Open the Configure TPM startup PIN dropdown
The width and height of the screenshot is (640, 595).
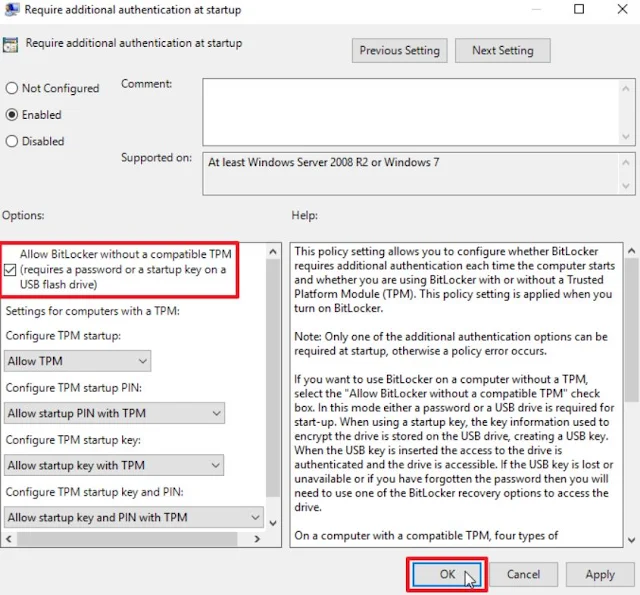(114, 413)
